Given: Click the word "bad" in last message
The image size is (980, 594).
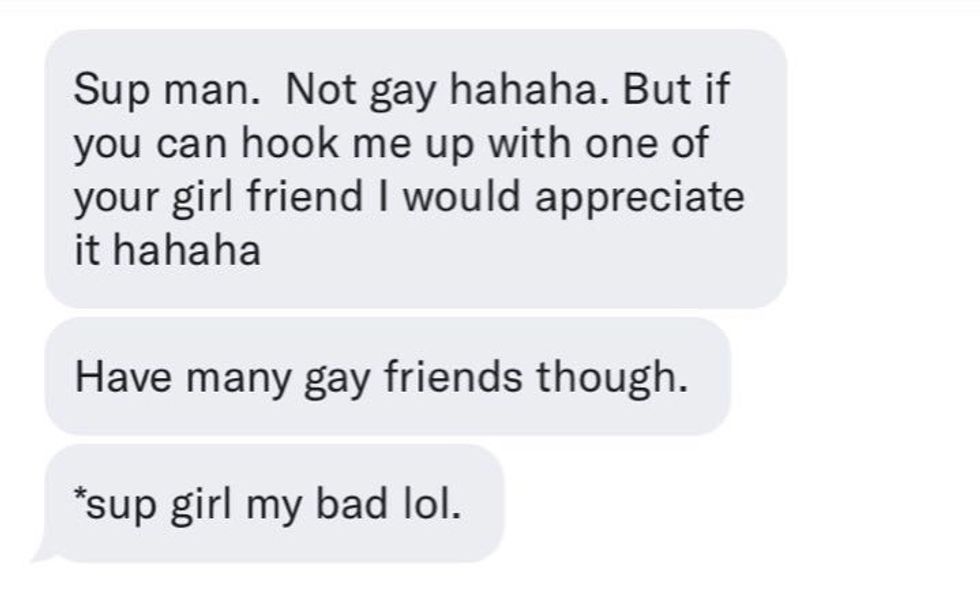Looking at the screenshot, I should 351,503.
